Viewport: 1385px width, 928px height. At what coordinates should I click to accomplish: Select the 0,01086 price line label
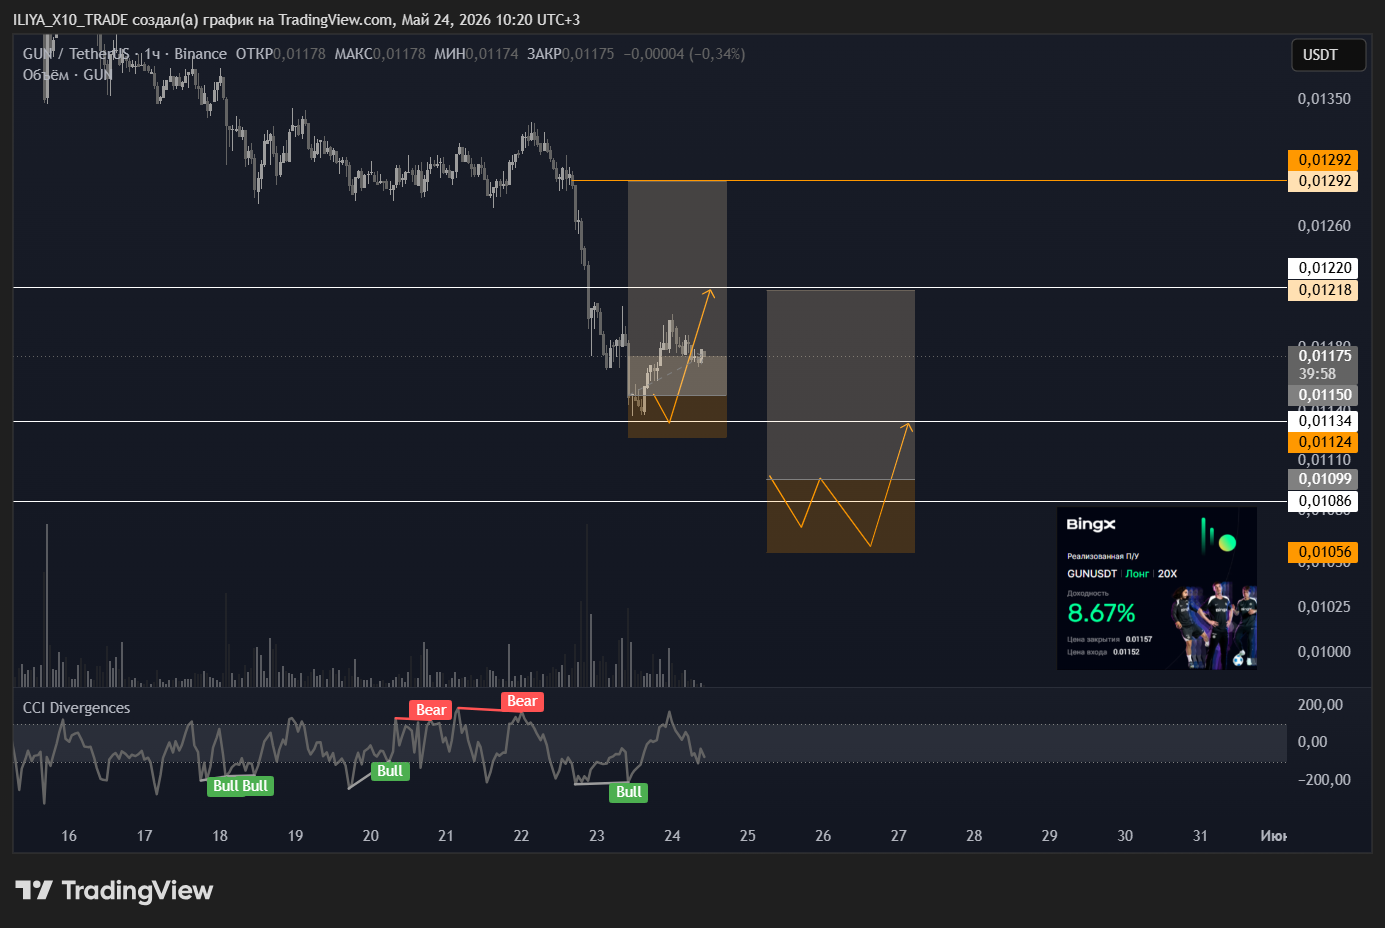[1324, 501]
